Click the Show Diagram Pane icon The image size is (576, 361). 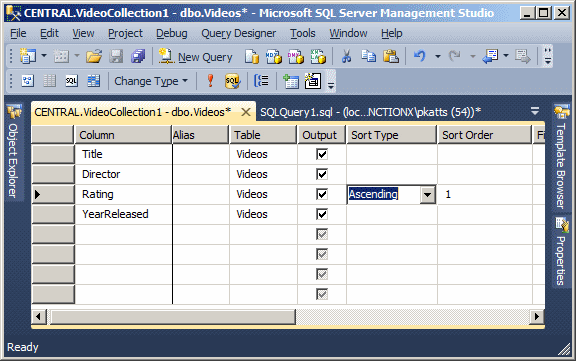(x=28, y=80)
